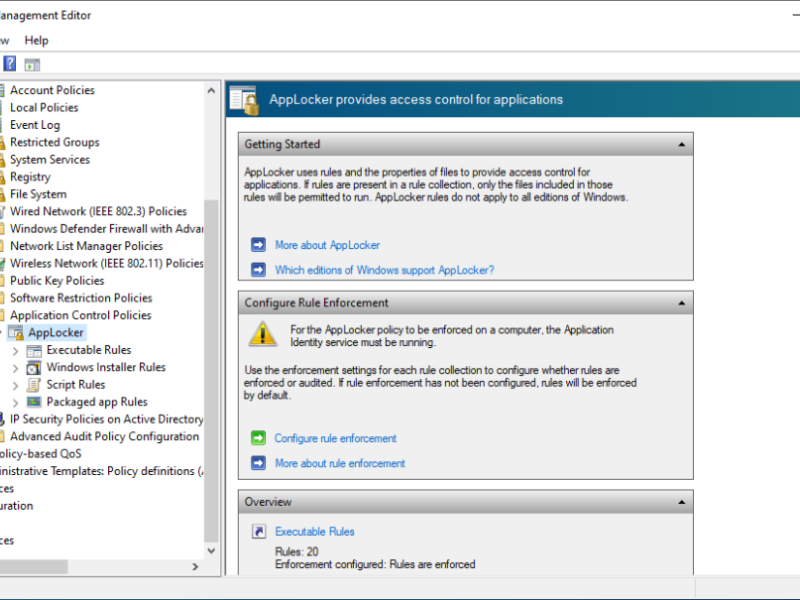Select the AppLocker tree node
Viewport: 800px width, 600px height.
click(56, 333)
